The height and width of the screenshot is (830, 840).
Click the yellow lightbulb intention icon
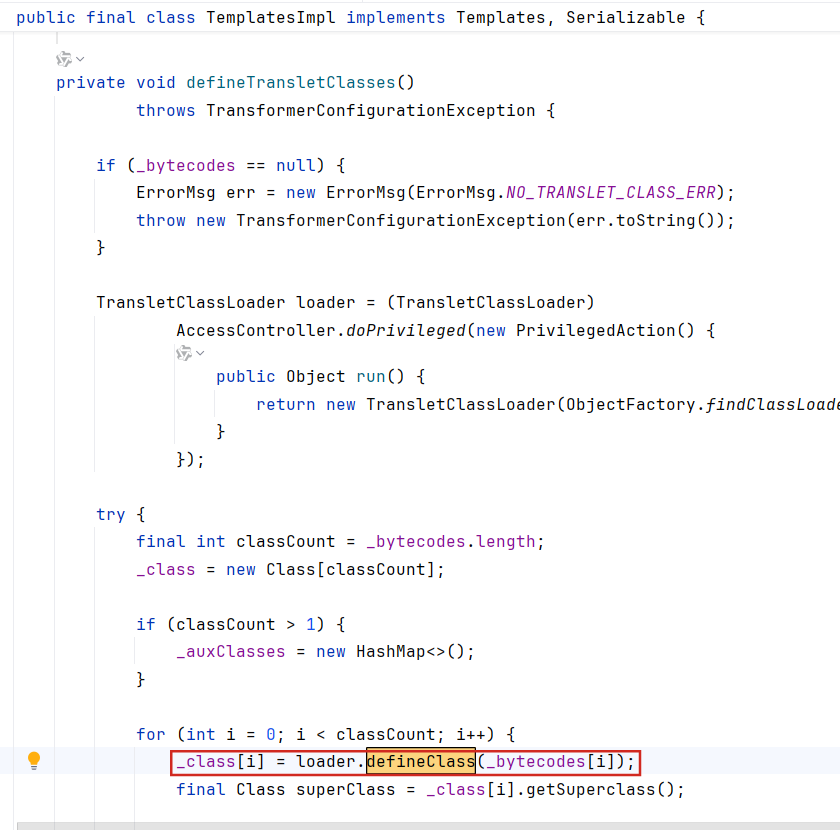[34, 761]
